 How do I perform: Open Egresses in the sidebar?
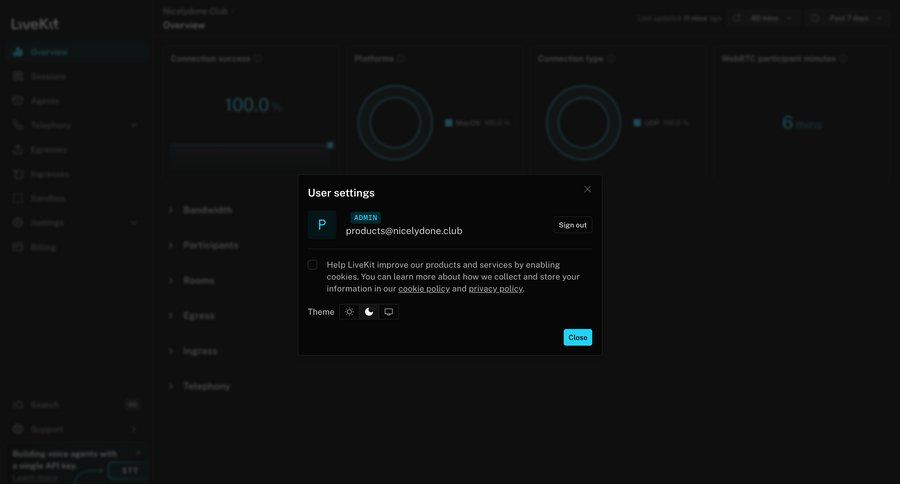point(75,149)
